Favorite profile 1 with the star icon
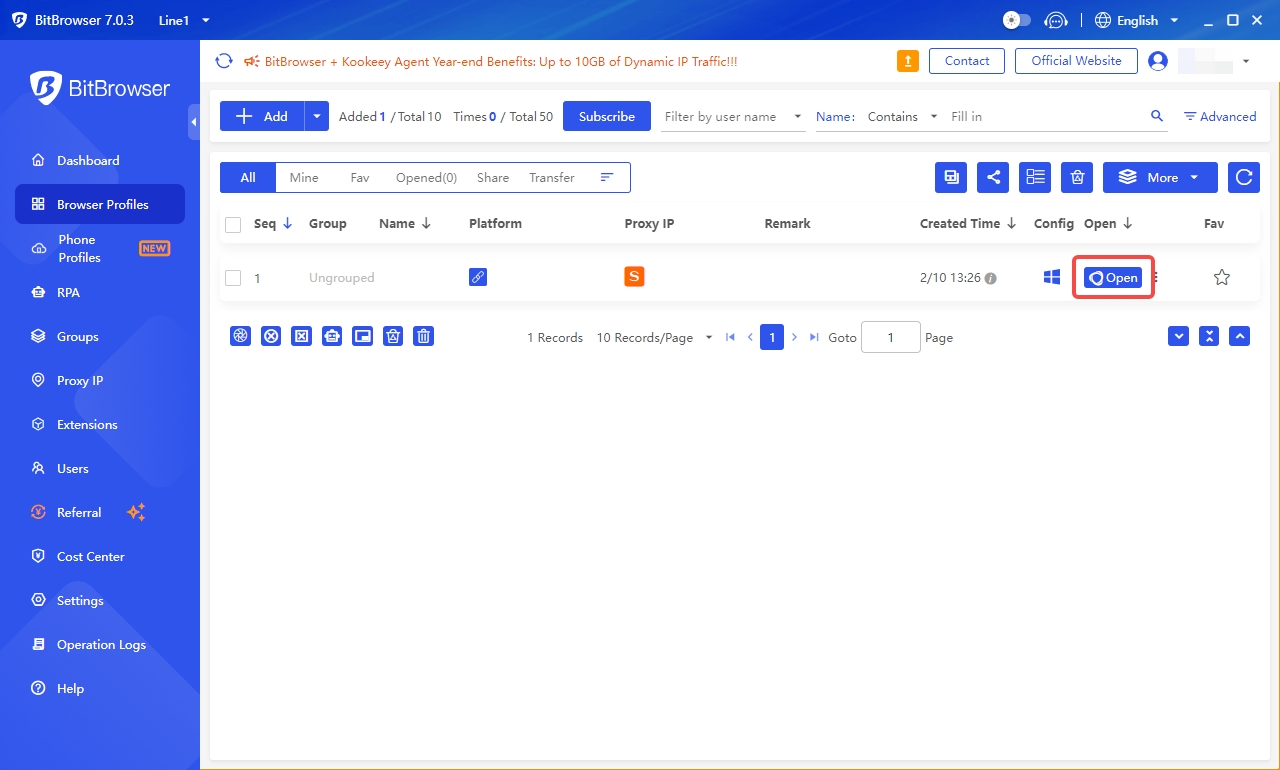Viewport: 1280px width, 770px height. coord(1221,278)
